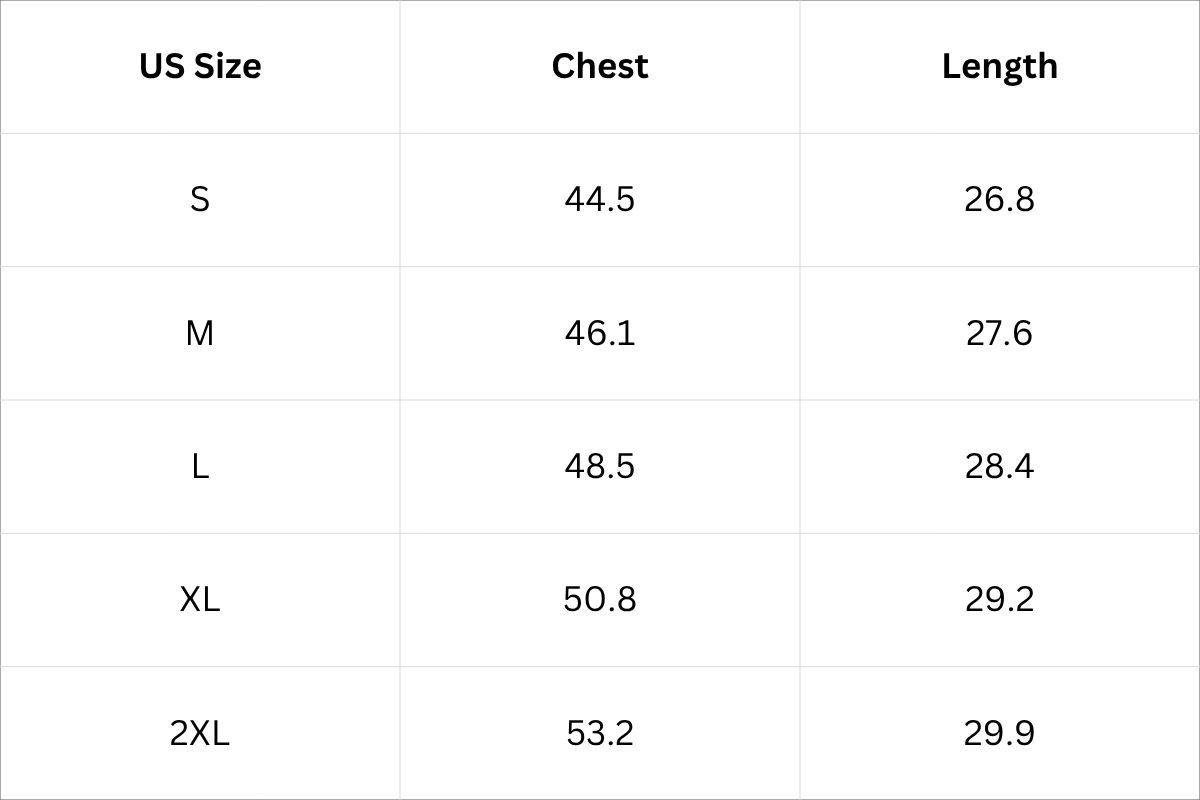This screenshot has width=1200, height=800.
Task: Select the length measurement 29.2
Action: (999, 599)
